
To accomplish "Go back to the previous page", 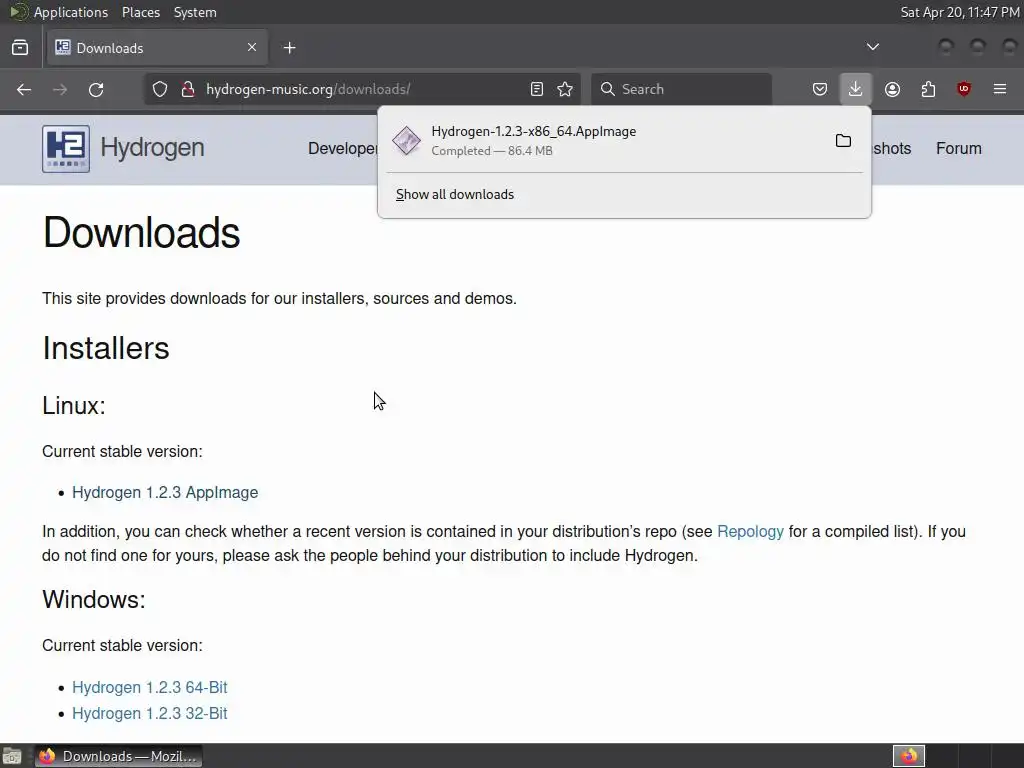I will [x=24, y=89].
